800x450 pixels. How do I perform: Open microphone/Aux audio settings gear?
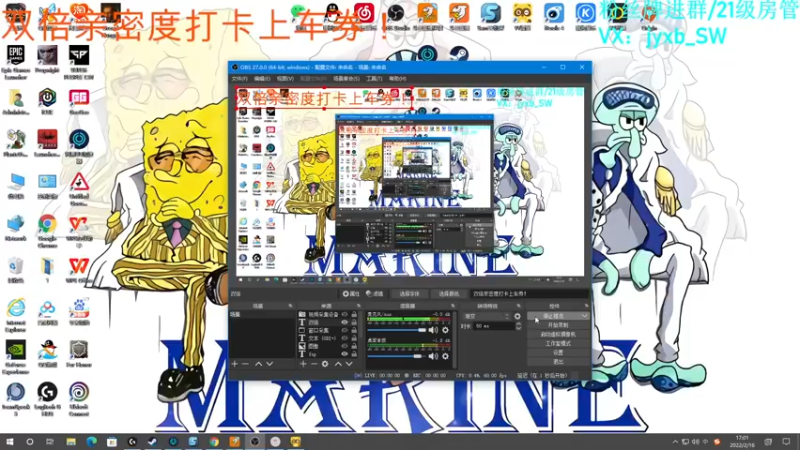pos(445,330)
